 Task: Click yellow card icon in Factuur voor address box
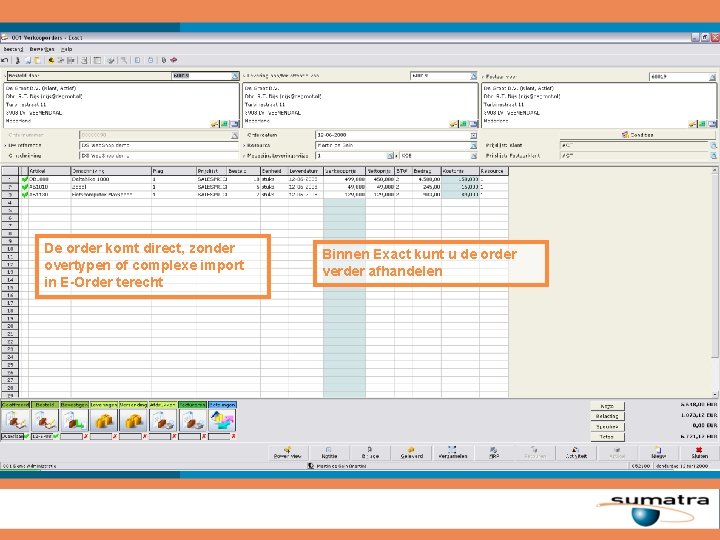pos(692,124)
